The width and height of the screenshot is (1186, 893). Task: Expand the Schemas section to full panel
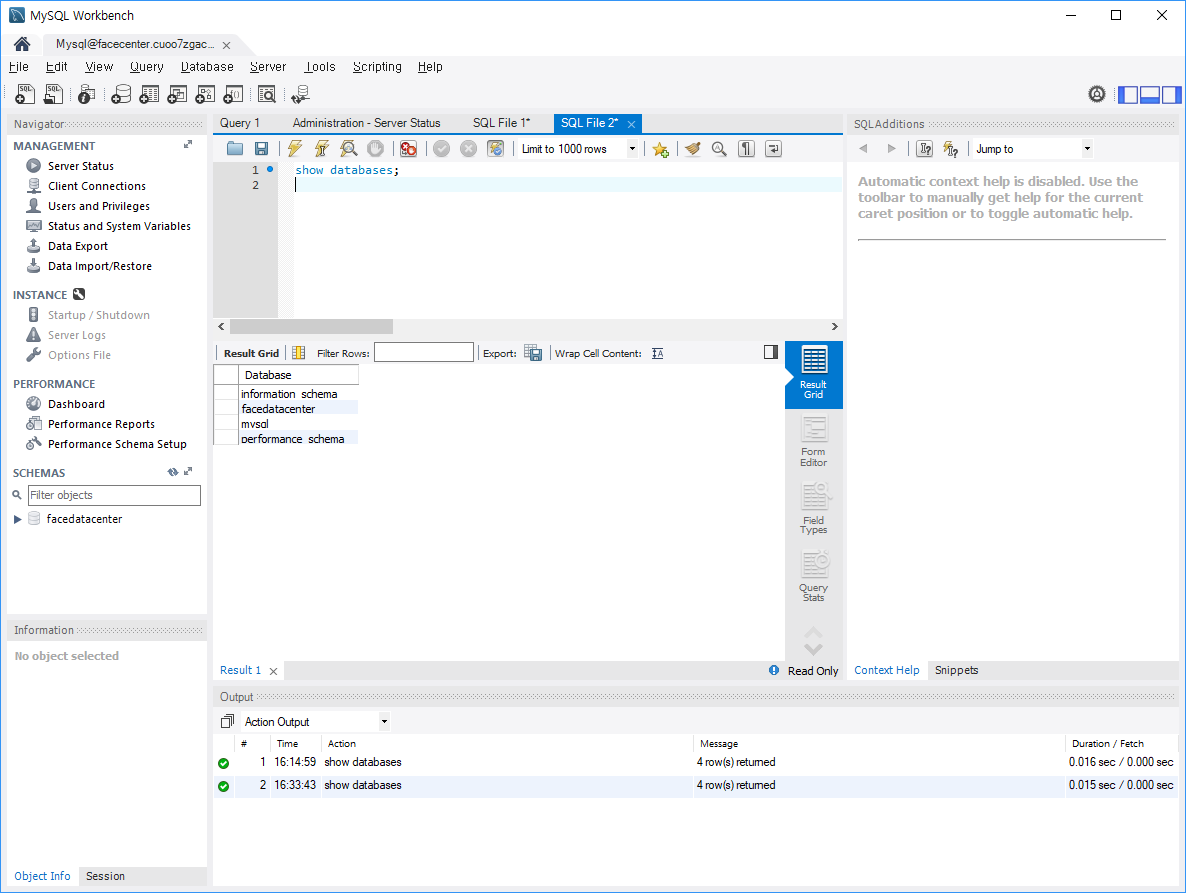(x=188, y=471)
